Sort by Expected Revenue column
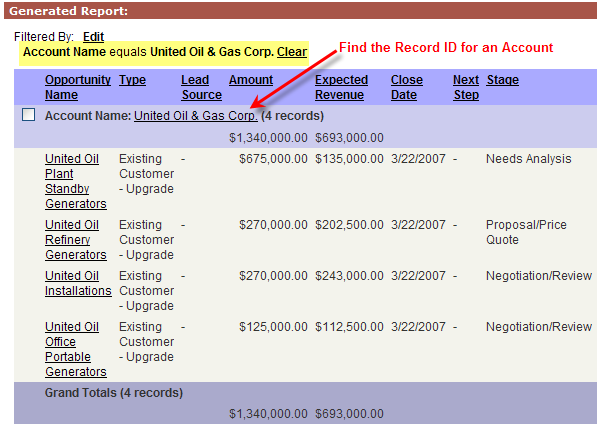 [x=342, y=87]
